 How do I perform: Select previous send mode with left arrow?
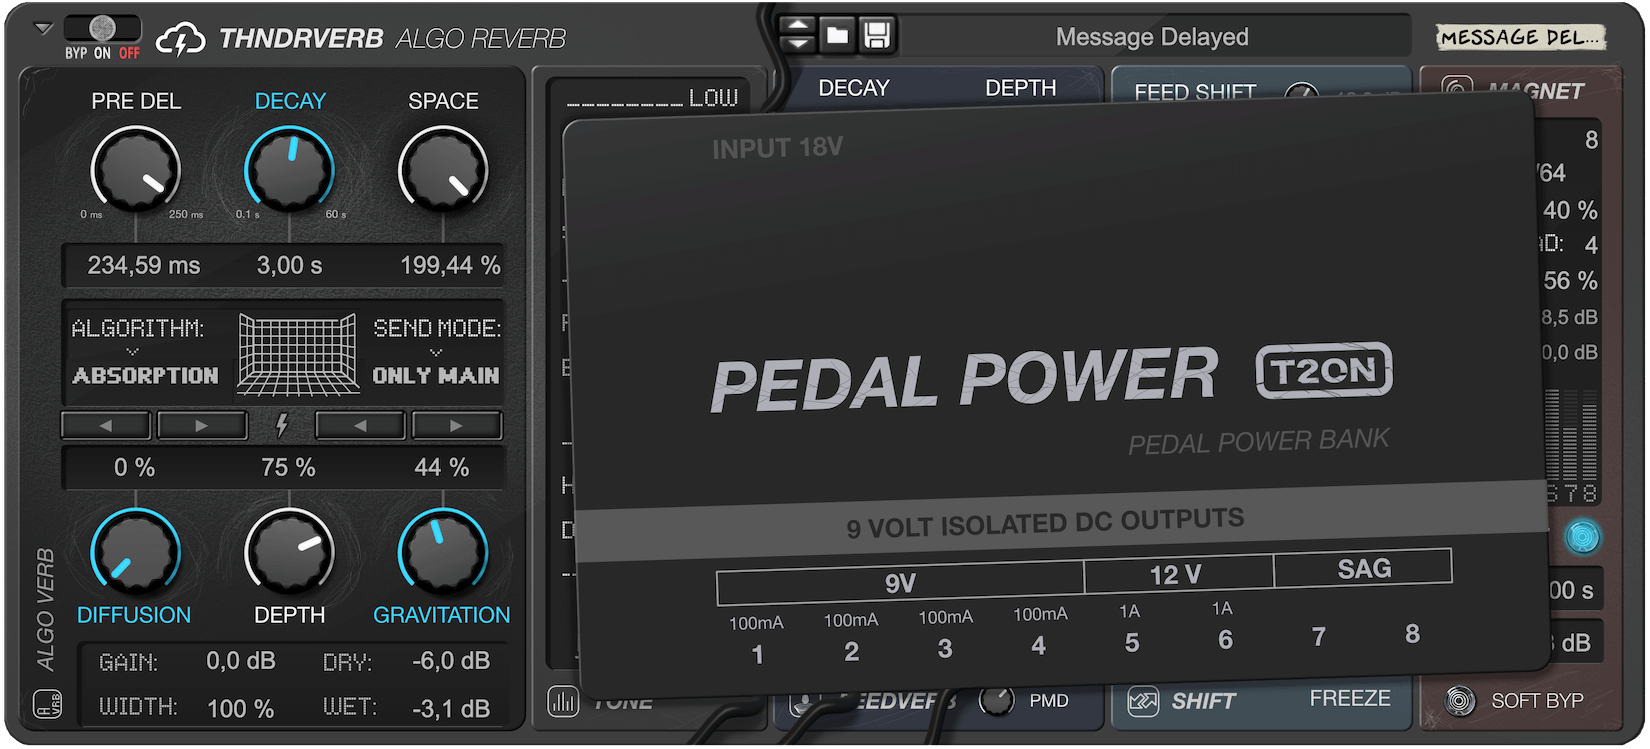(360, 425)
